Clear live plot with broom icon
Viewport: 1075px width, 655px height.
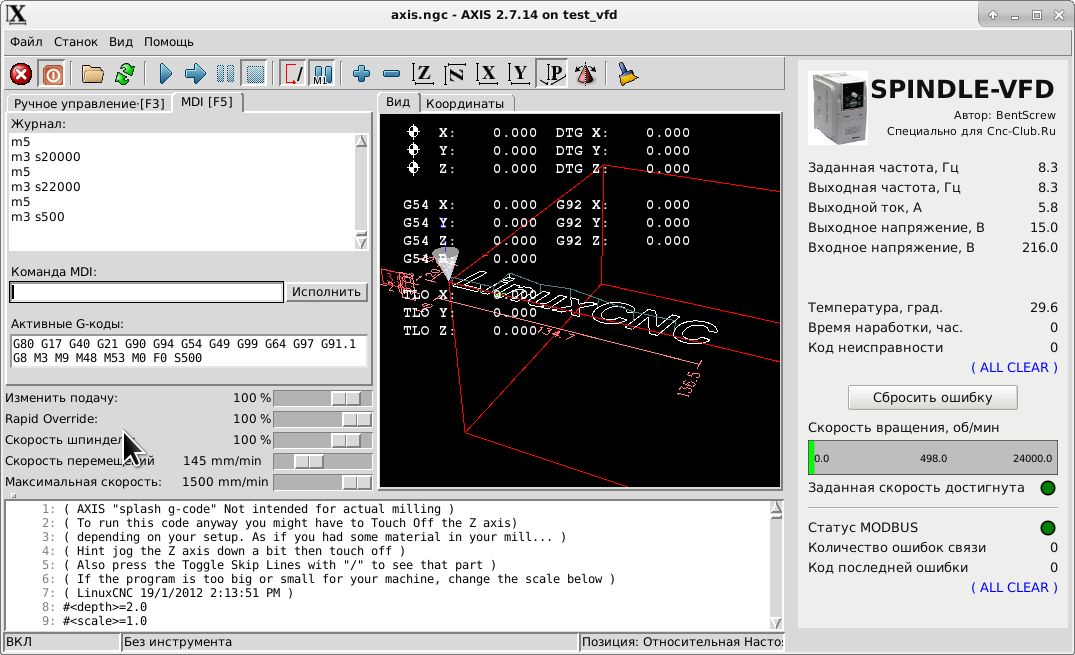pos(628,74)
